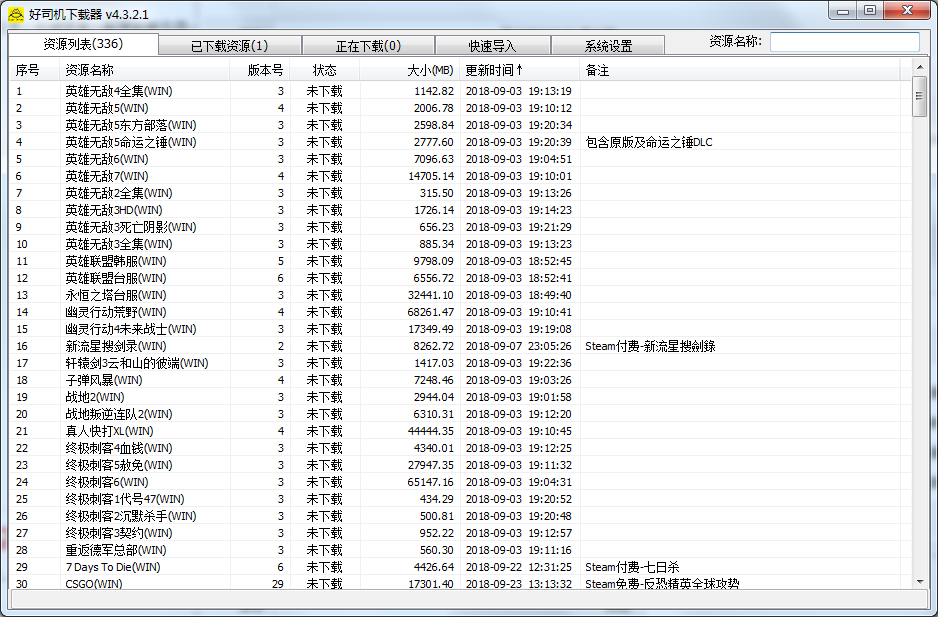The image size is (938, 617).
Task: Select row 英雄无敌3全集(WIN)
Action: coord(460,244)
